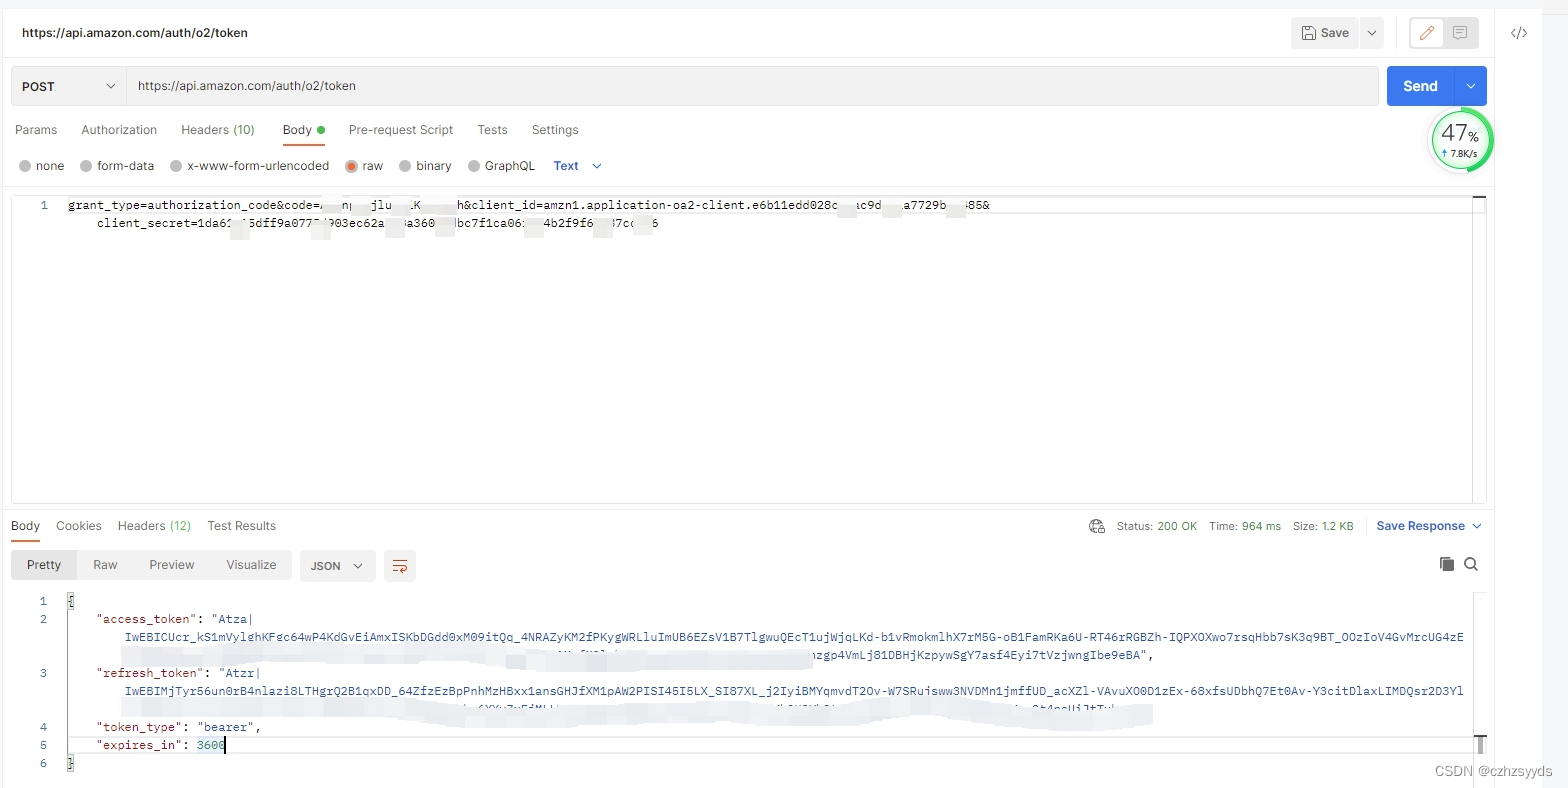Open the request Headers (10) tab
Image resolution: width=1568 pixels, height=788 pixels.
point(218,130)
